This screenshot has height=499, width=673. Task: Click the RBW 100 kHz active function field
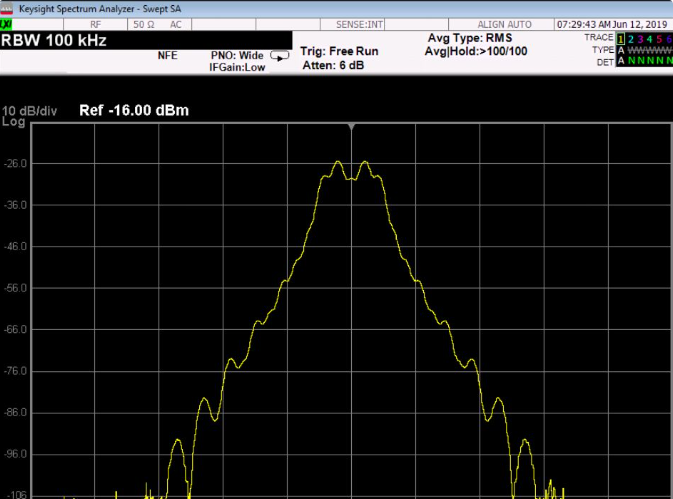[x=146, y=40]
